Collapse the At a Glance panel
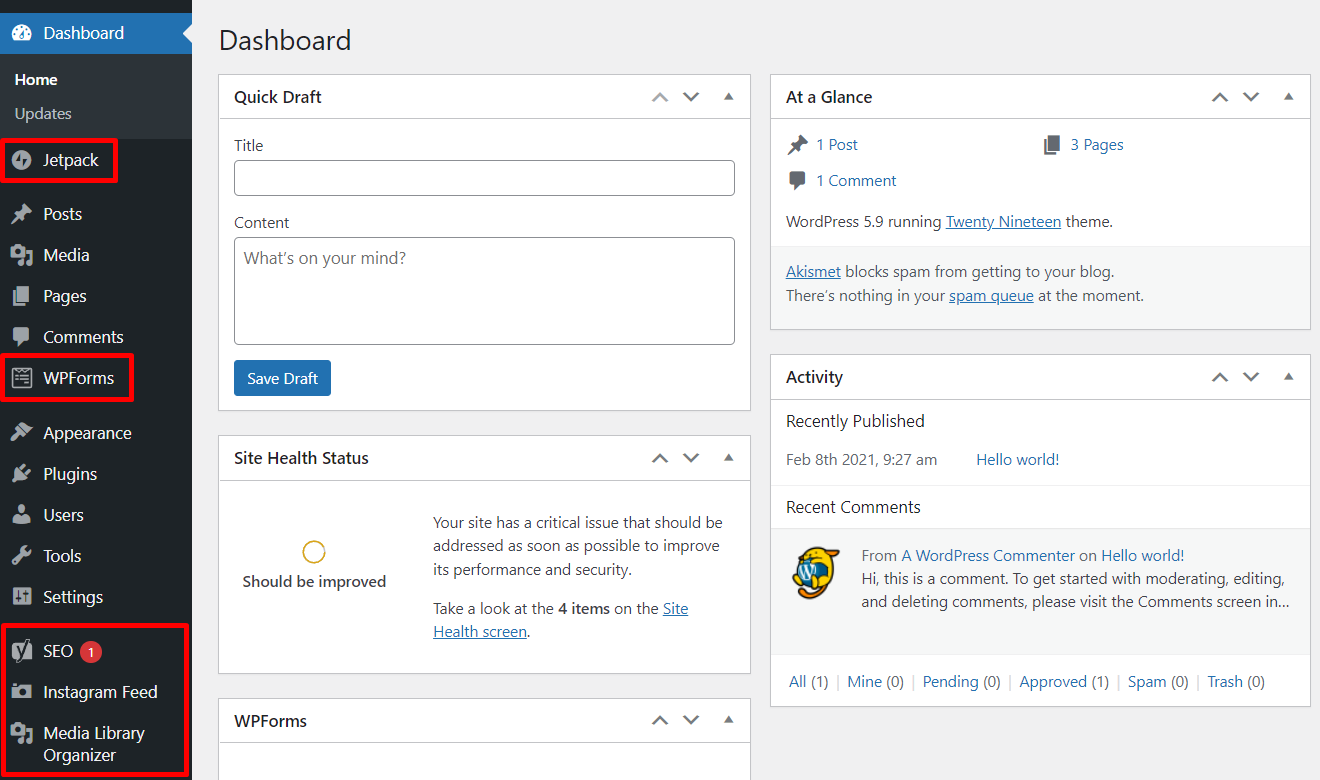The width and height of the screenshot is (1320, 780). click(x=1289, y=97)
